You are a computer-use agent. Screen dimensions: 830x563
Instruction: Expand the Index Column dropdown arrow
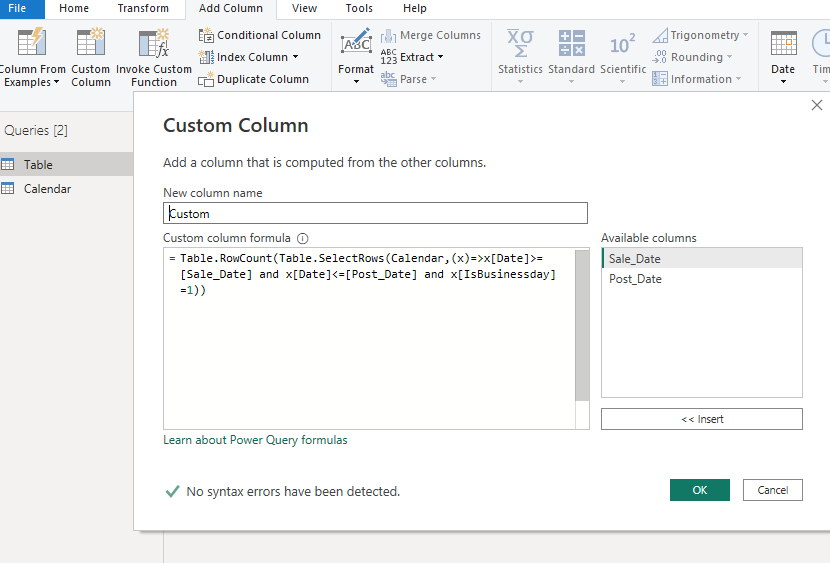(295, 57)
